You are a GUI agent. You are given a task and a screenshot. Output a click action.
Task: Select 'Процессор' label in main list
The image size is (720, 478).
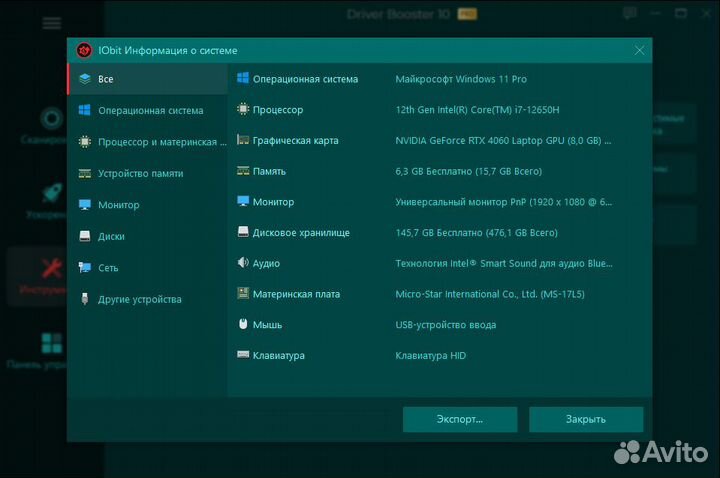coord(278,110)
